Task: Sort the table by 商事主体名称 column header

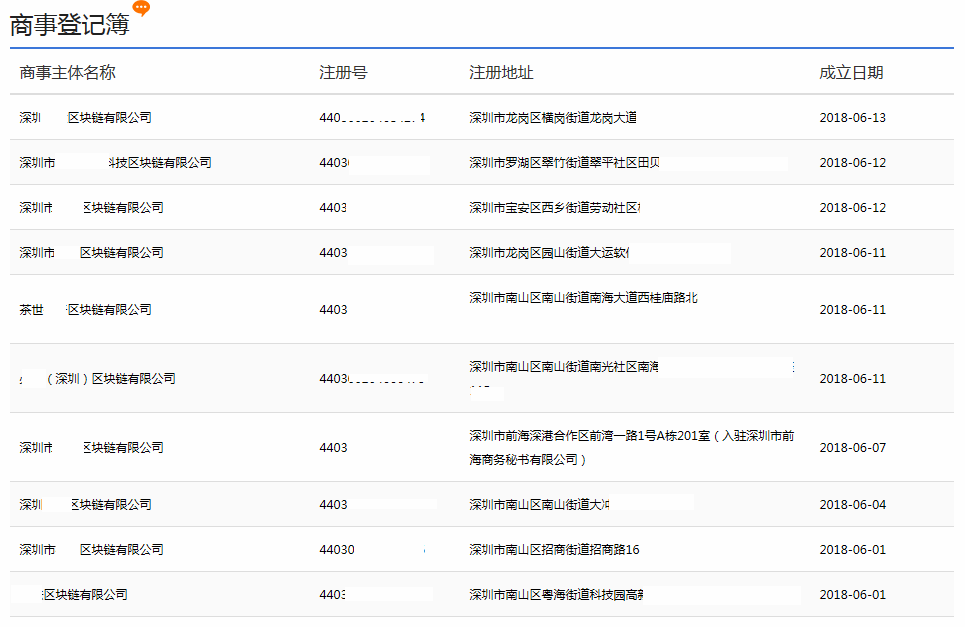Action: 67,72
